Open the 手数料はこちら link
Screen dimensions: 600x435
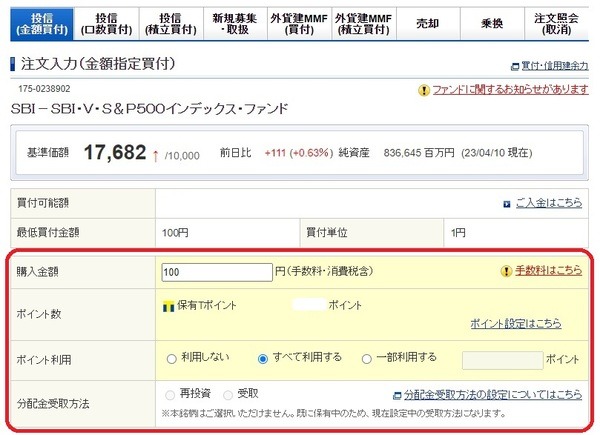548,270
